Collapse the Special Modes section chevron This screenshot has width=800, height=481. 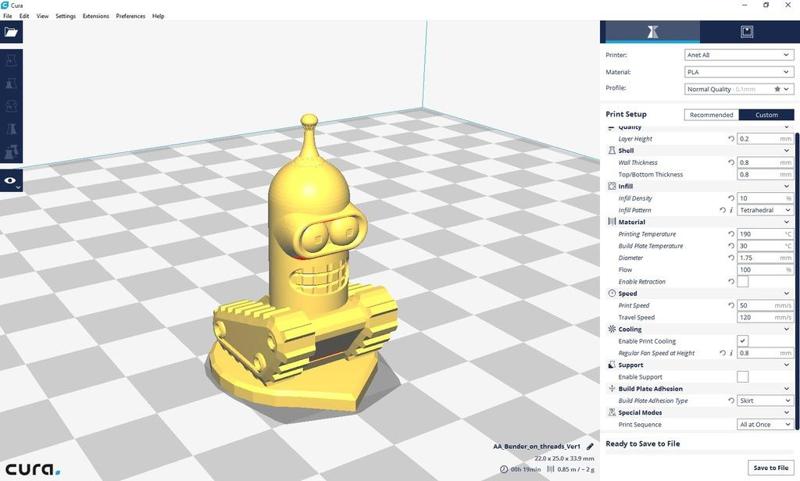point(786,412)
